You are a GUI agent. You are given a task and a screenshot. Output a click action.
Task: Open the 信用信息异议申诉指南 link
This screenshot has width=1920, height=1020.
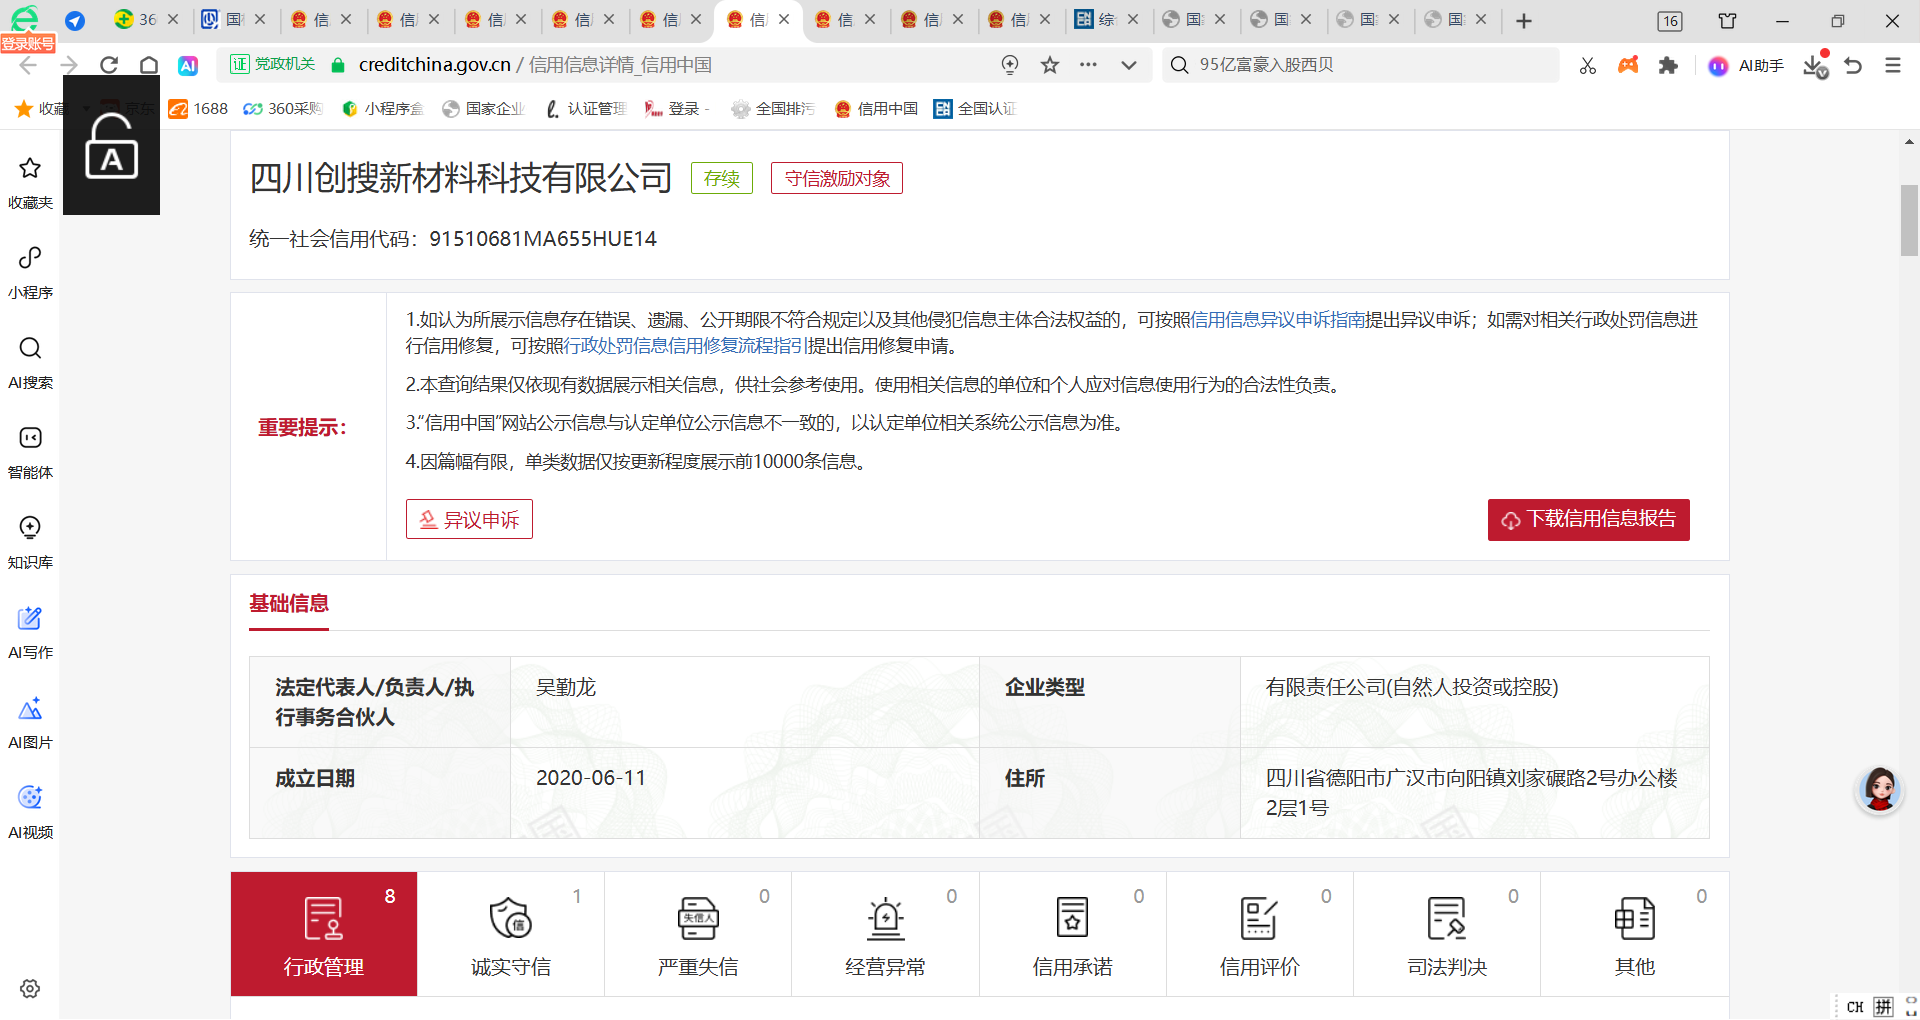[1277, 320]
